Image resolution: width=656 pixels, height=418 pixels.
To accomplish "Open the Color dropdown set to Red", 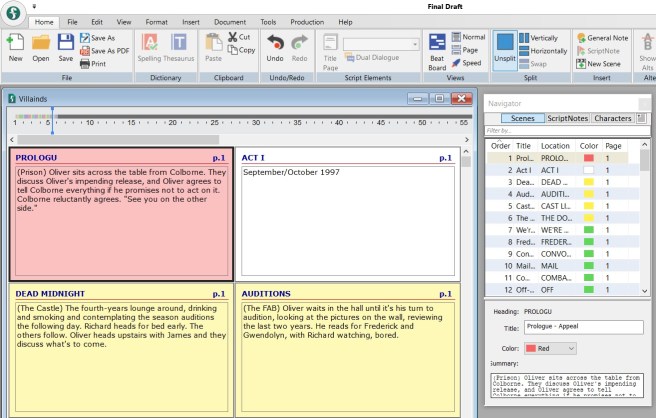I will [x=557, y=348].
